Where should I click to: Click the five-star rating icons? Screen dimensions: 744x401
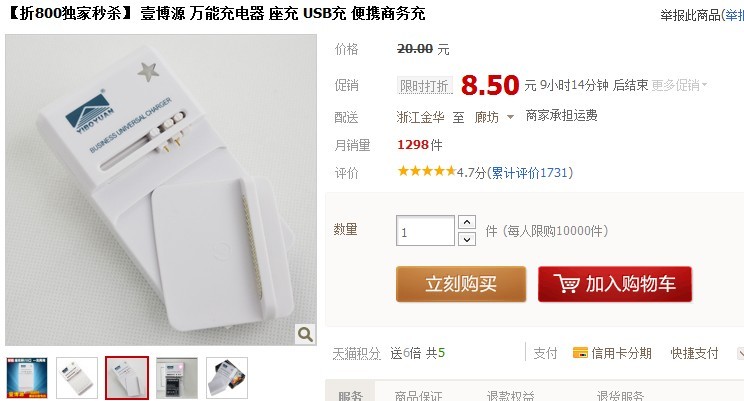pos(427,171)
